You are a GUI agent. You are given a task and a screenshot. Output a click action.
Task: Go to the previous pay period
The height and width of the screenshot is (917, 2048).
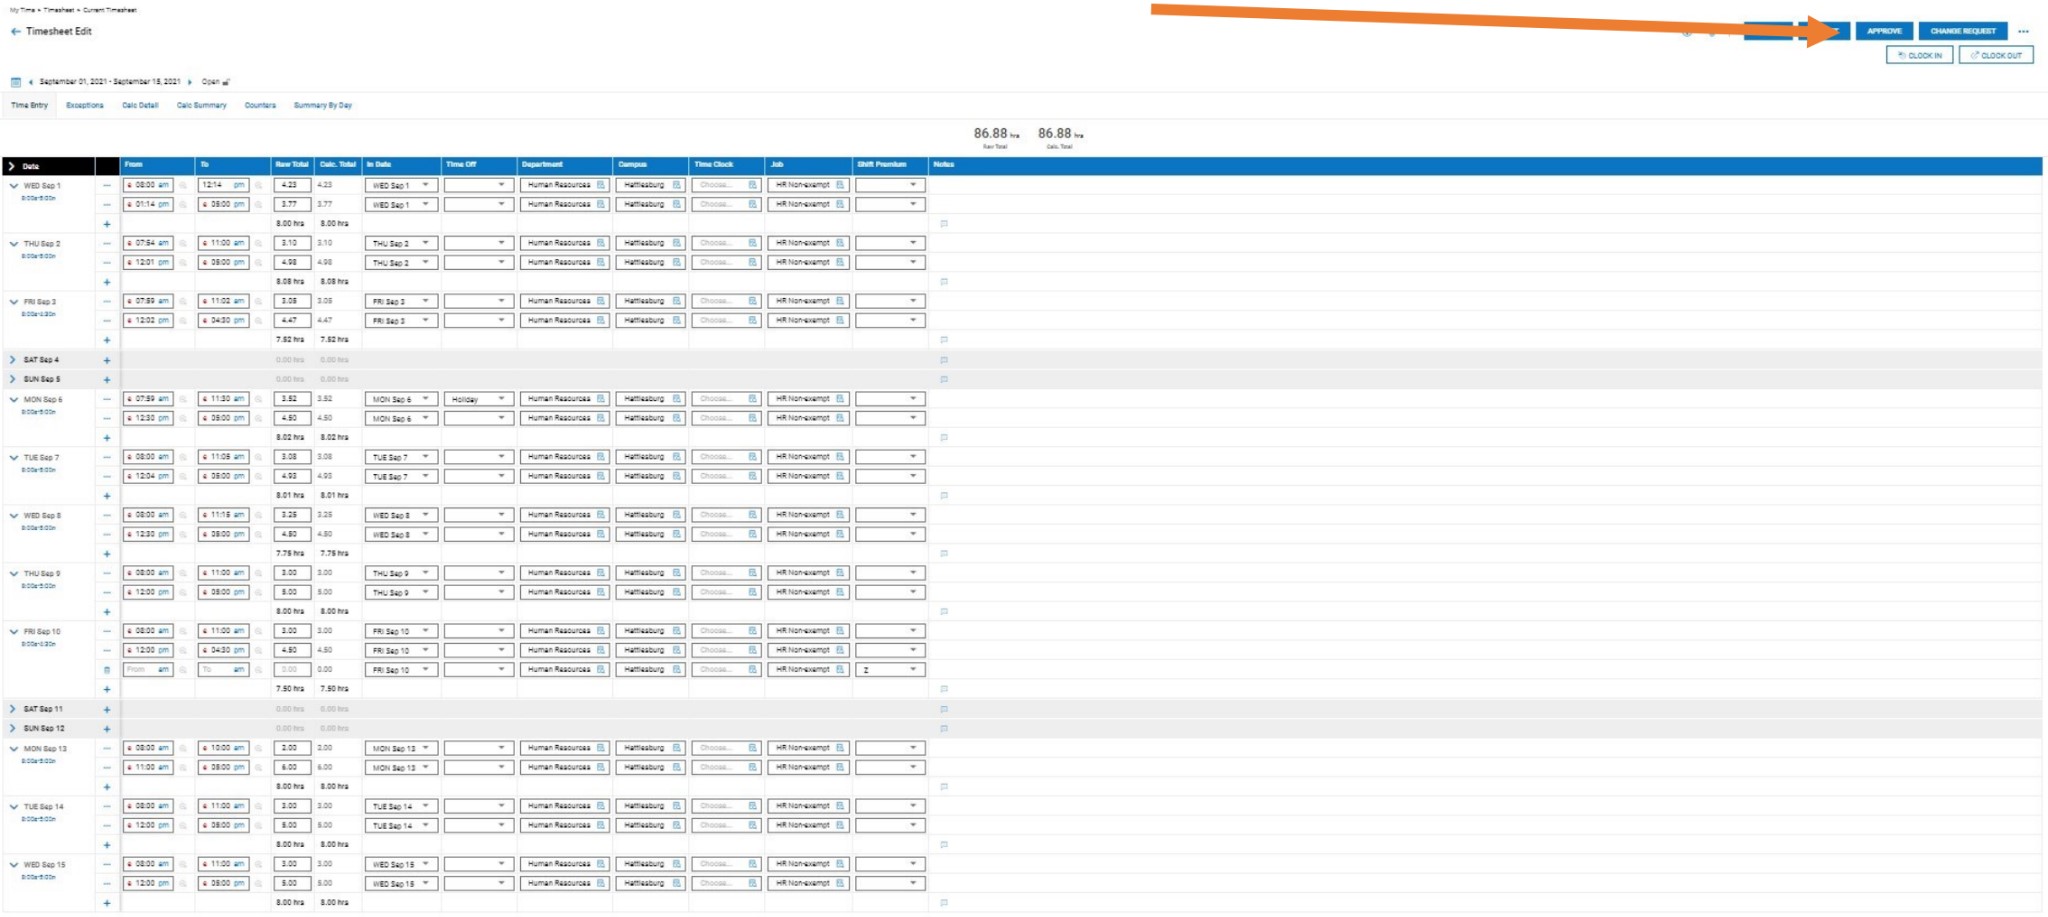31,82
